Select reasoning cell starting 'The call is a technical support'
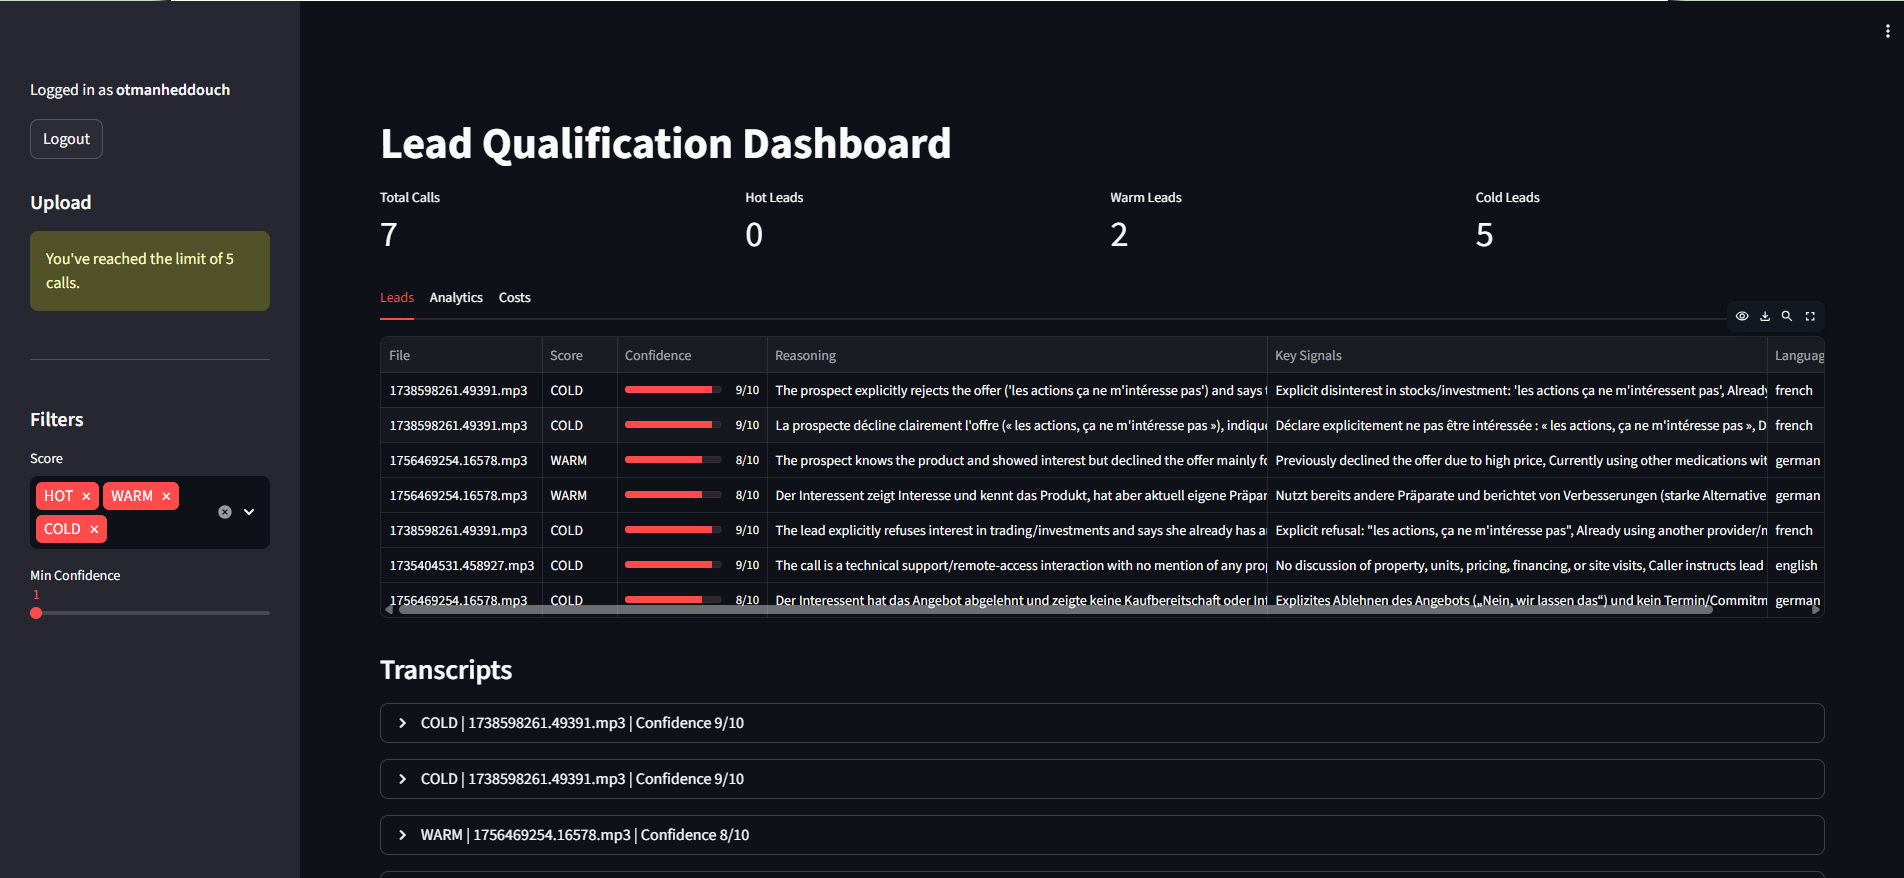The width and height of the screenshot is (1904, 878). pos(1017,565)
